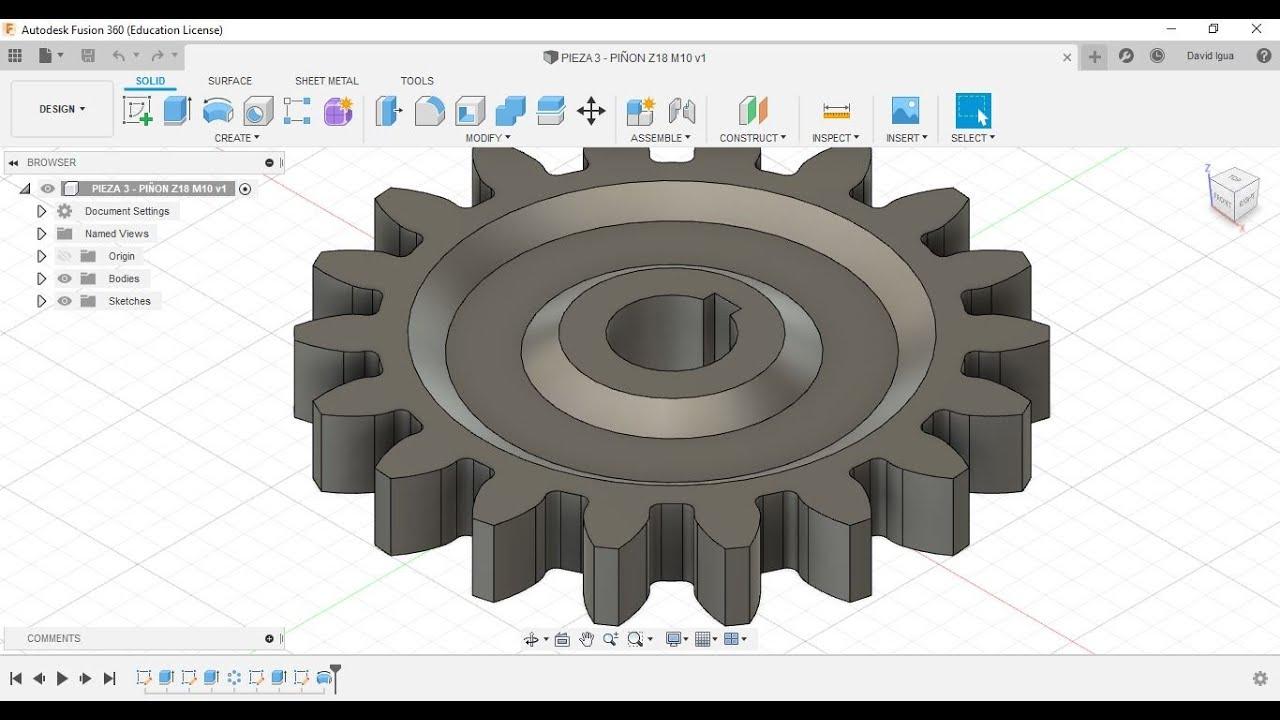Select the Create Sketch tool
Image resolution: width=1280 pixels, height=720 pixels.
(x=137, y=110)
